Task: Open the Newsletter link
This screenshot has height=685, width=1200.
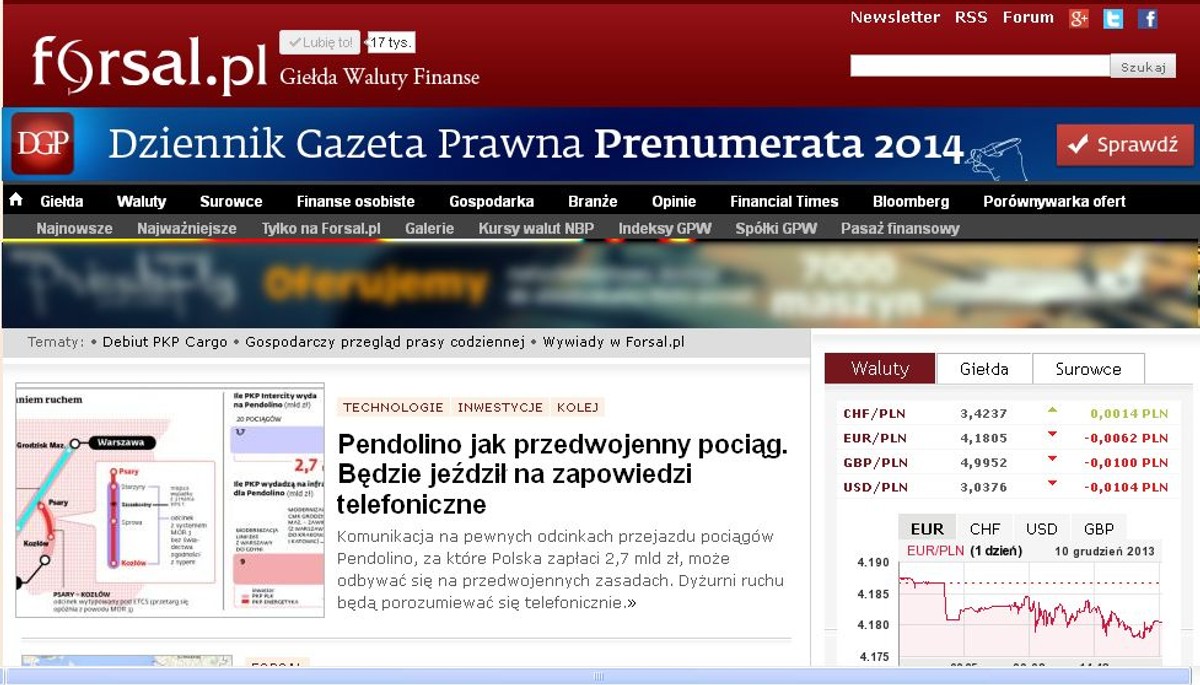Action: click(x=895, y=17)
